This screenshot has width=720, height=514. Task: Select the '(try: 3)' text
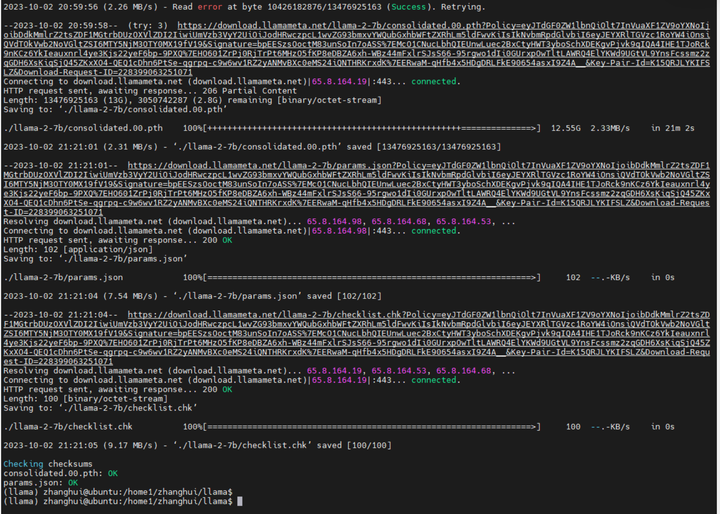tap(147, 26)
